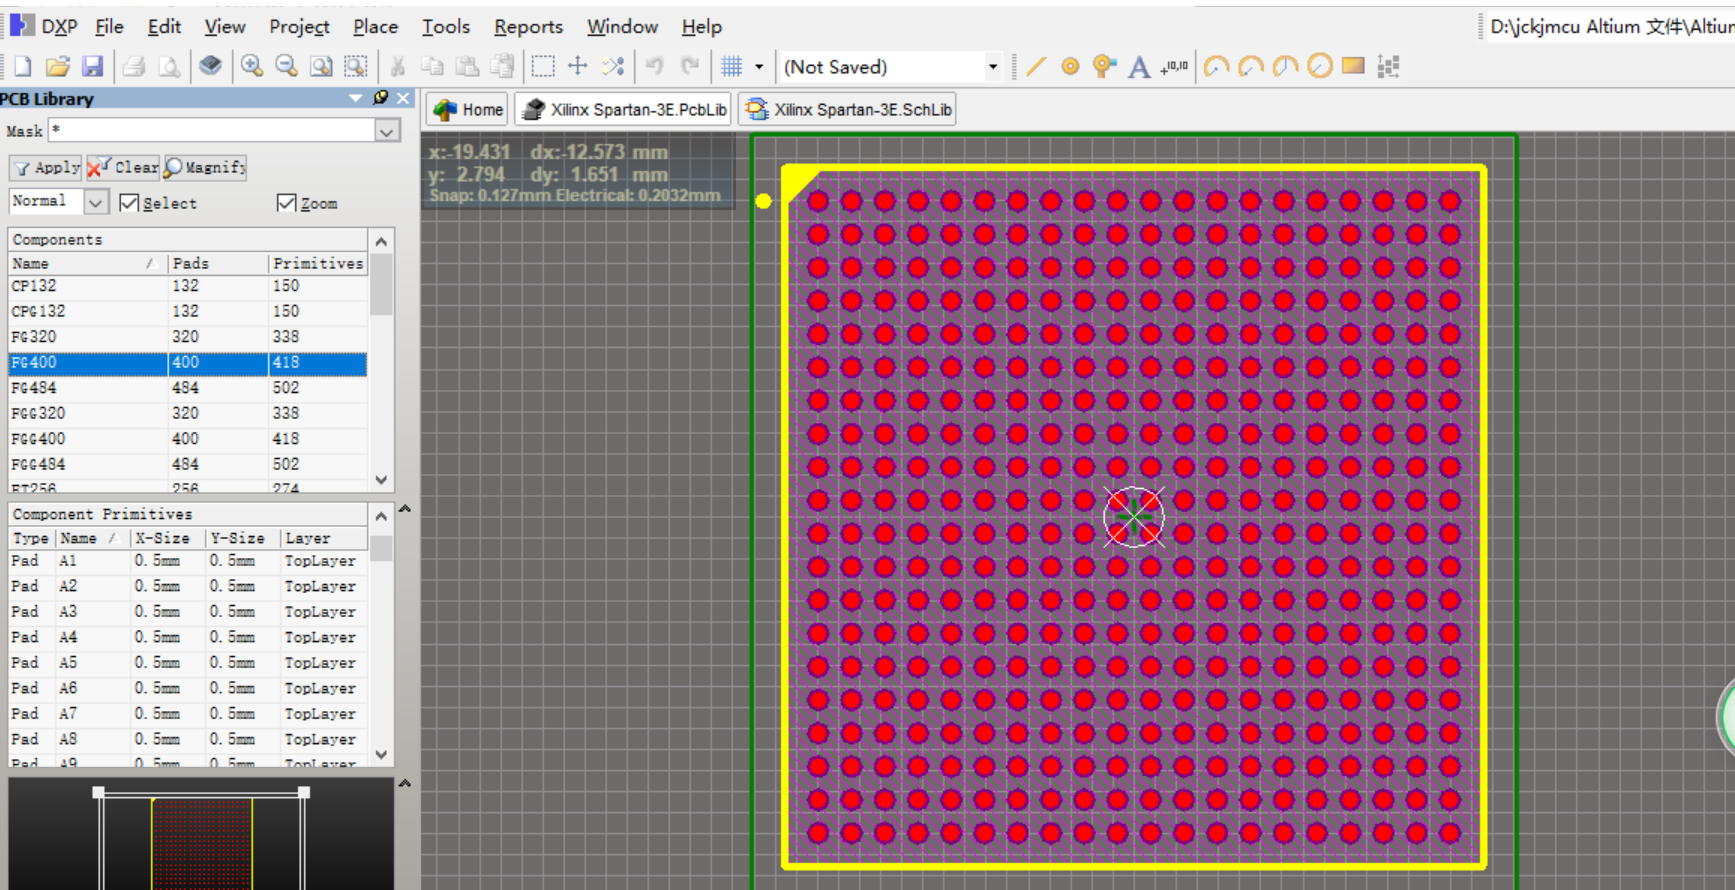This screenshot has width=1735, height=890.
Task: Toggle the Select checkbox
Action: click(x=128, y=203)
